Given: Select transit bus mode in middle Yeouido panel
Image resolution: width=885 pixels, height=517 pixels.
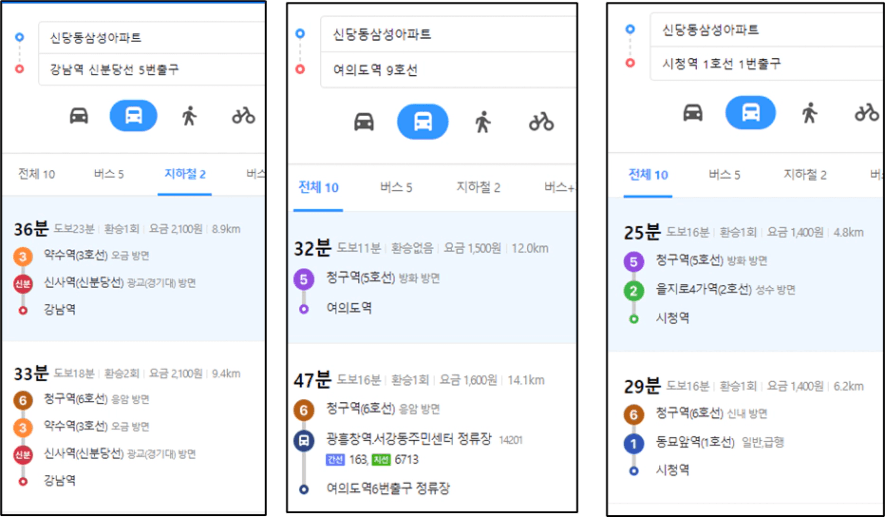Looking at the screenshot, I should 423,121.
